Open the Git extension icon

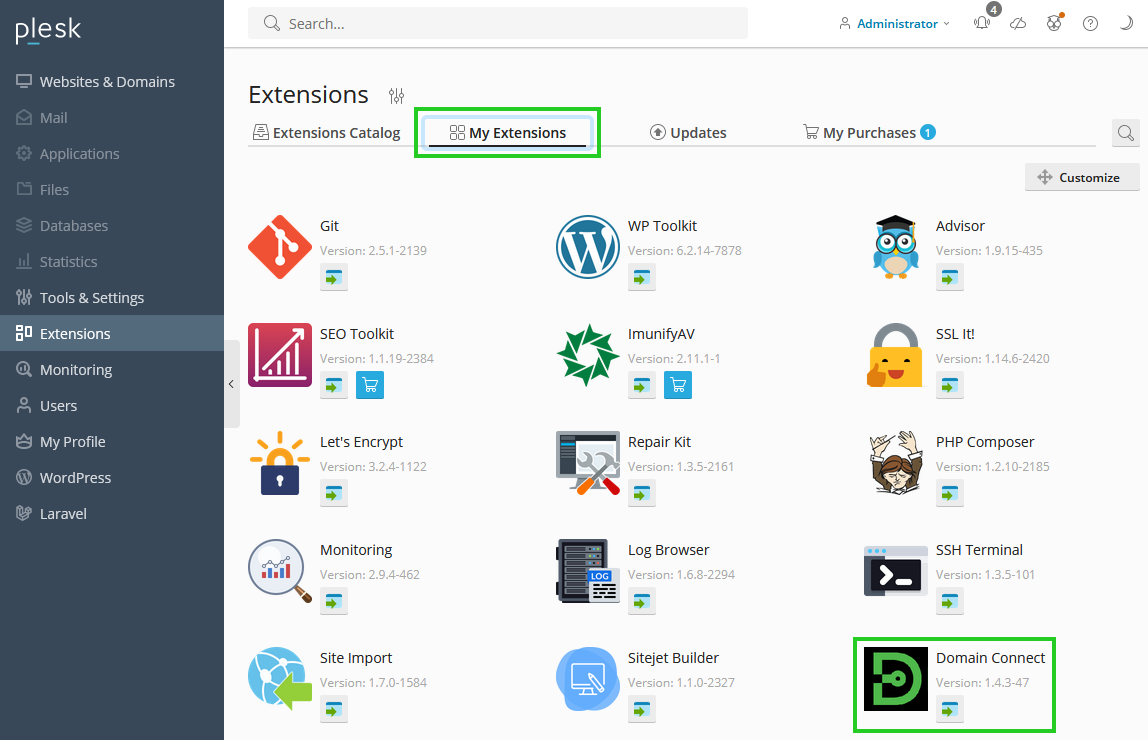[x=279, y=247]
